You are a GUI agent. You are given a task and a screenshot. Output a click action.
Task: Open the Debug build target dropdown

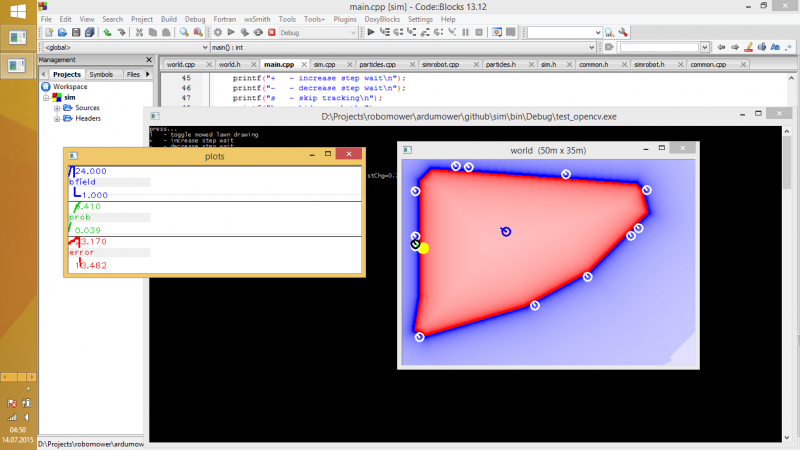[353, 33]
